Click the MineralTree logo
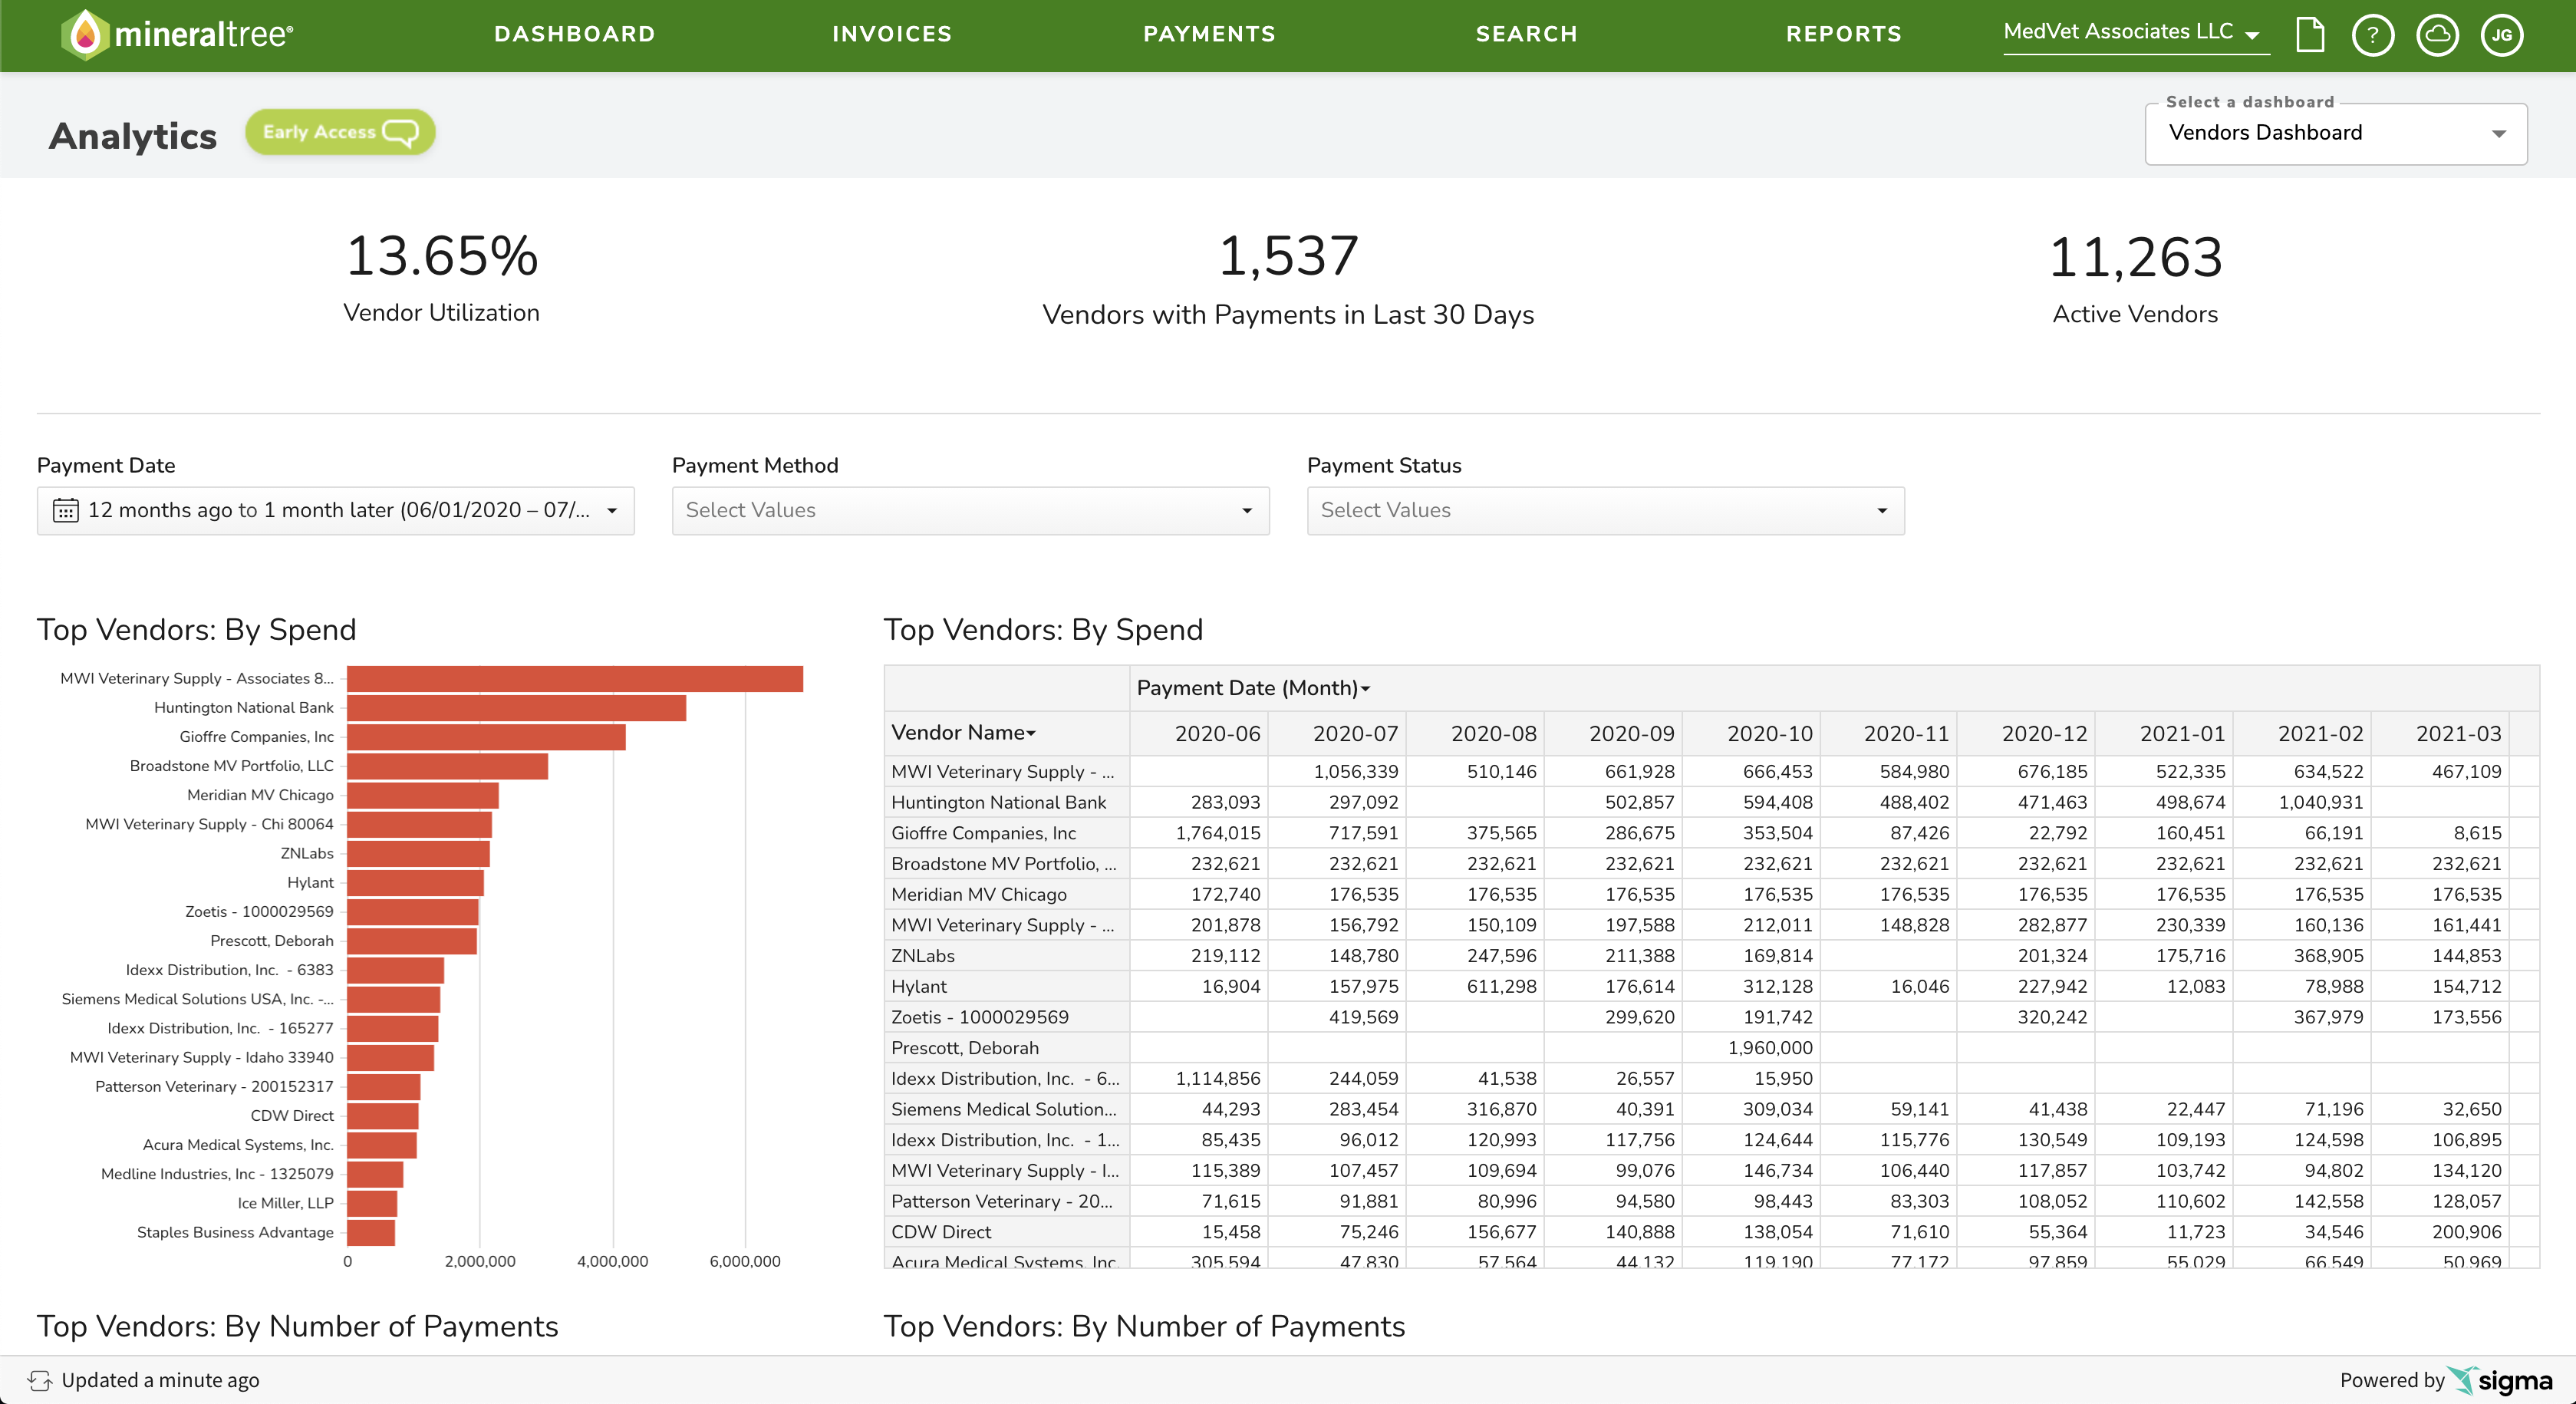This screenshot has width=2576, height=1404. (x=177, y=34)
